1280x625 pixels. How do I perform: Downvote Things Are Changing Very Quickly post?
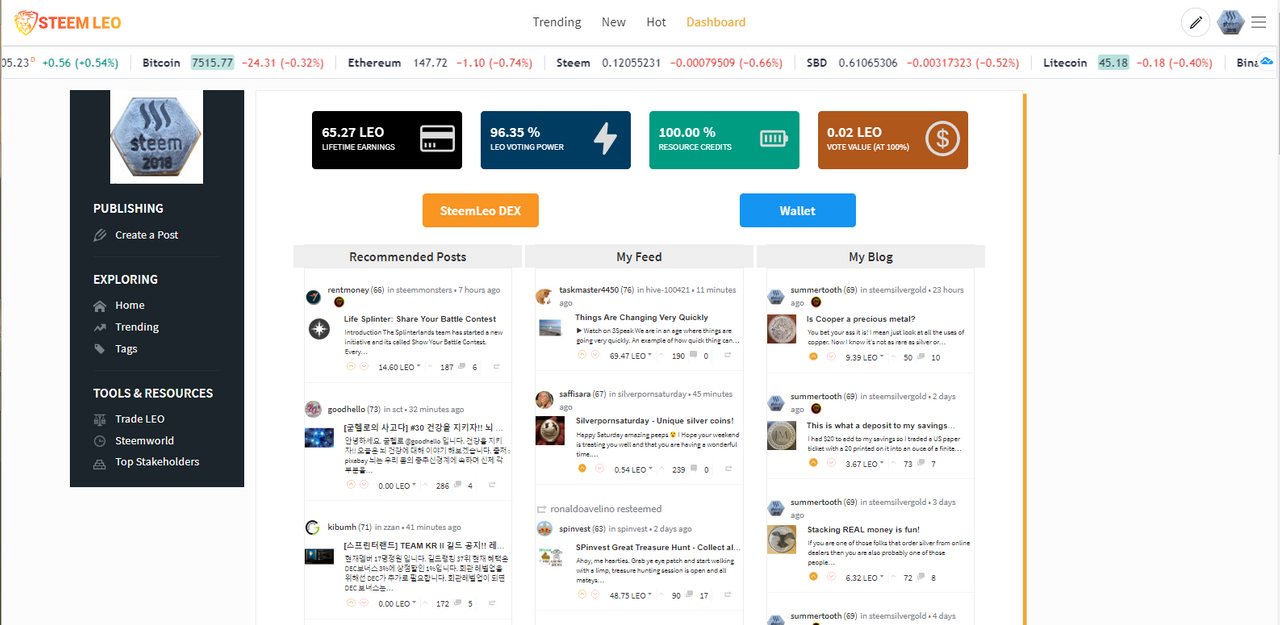[595, 355]
